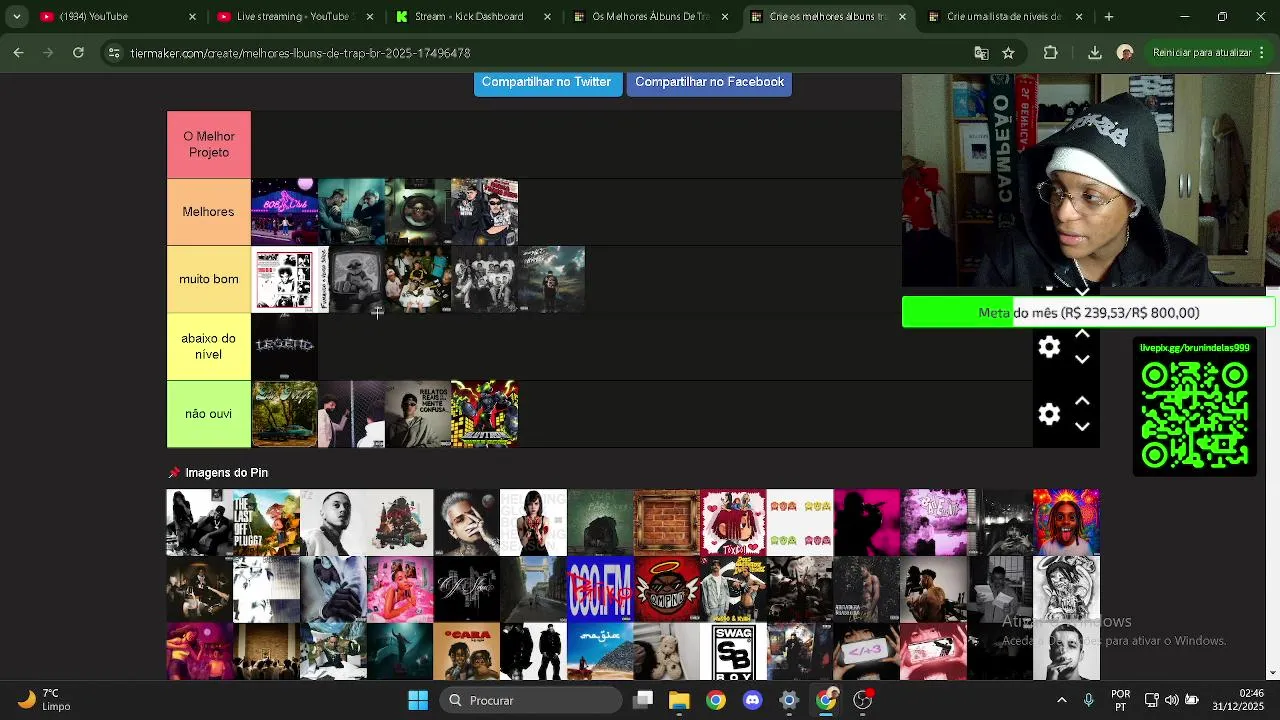The image size is (1280, 720).
Task: Close the Stream - Kick Dashboard tab
Action: coord(547,17)
